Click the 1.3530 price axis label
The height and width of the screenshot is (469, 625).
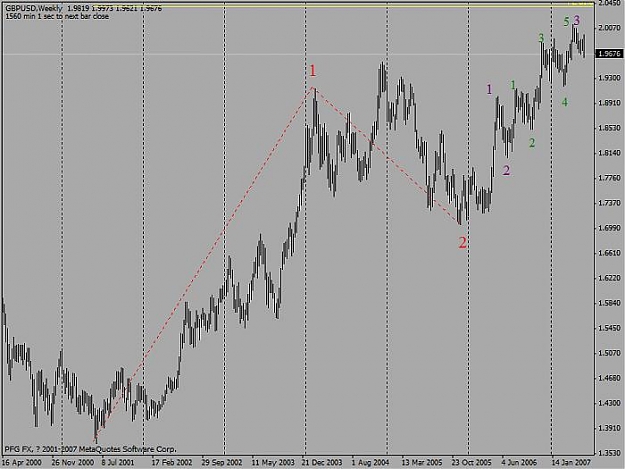[x=610, y=453]
